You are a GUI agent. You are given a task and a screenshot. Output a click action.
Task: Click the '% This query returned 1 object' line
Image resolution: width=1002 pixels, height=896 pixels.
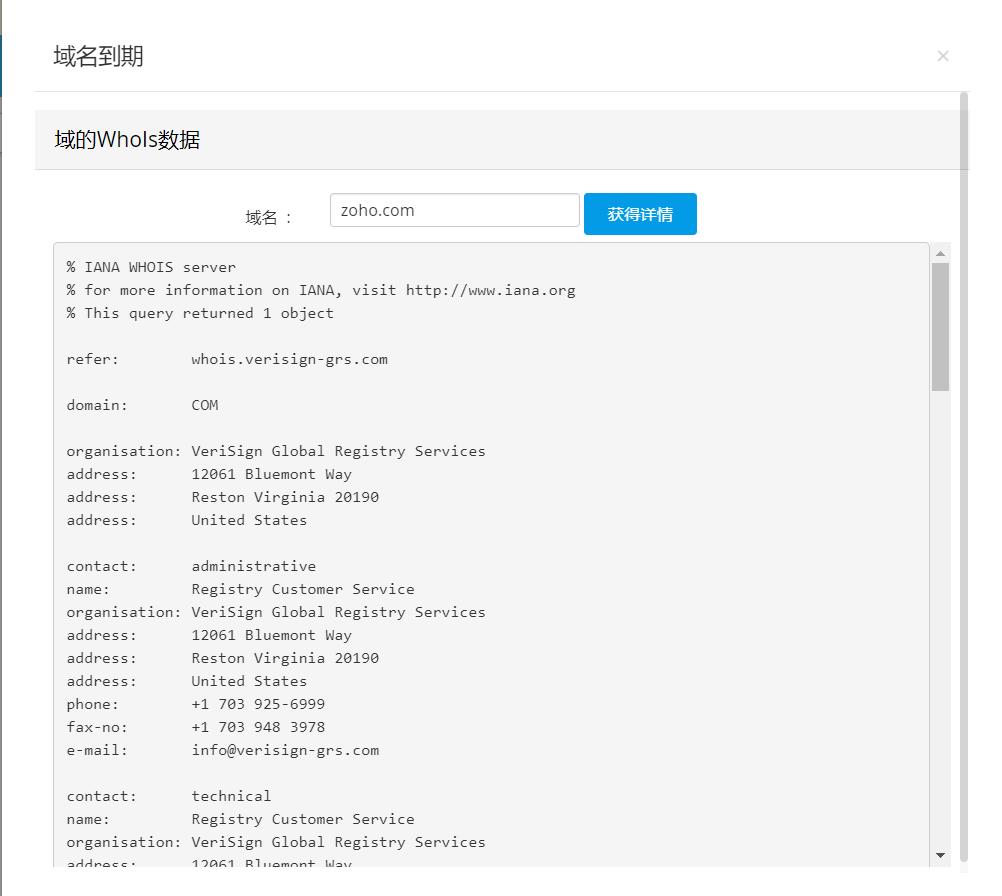pos(200,313)
